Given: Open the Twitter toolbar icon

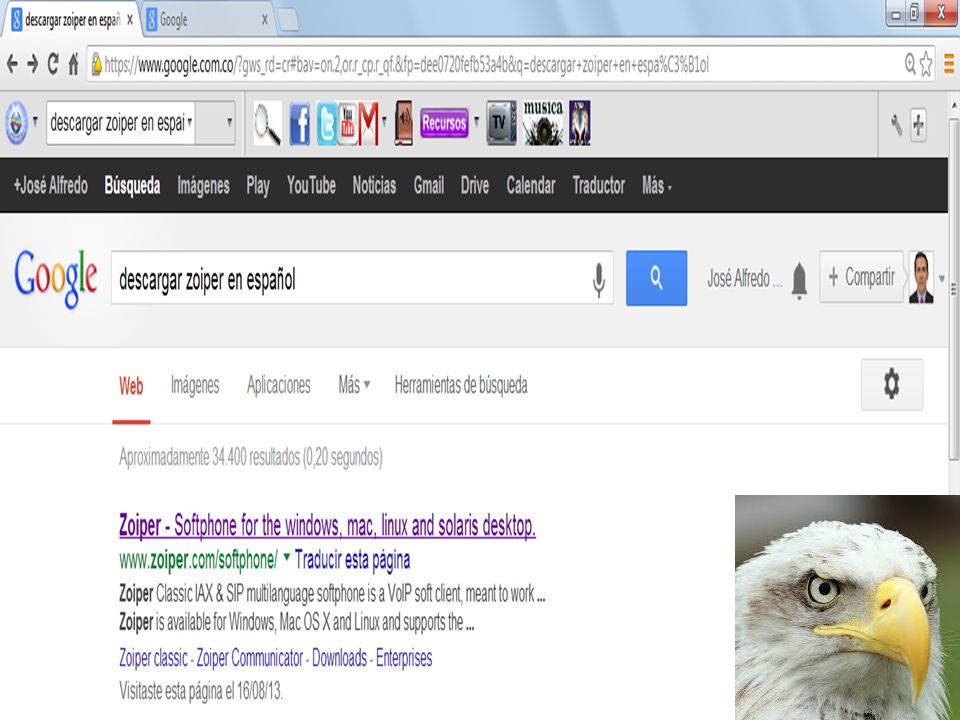Looking at the screenshot, I should pos(326,124).
